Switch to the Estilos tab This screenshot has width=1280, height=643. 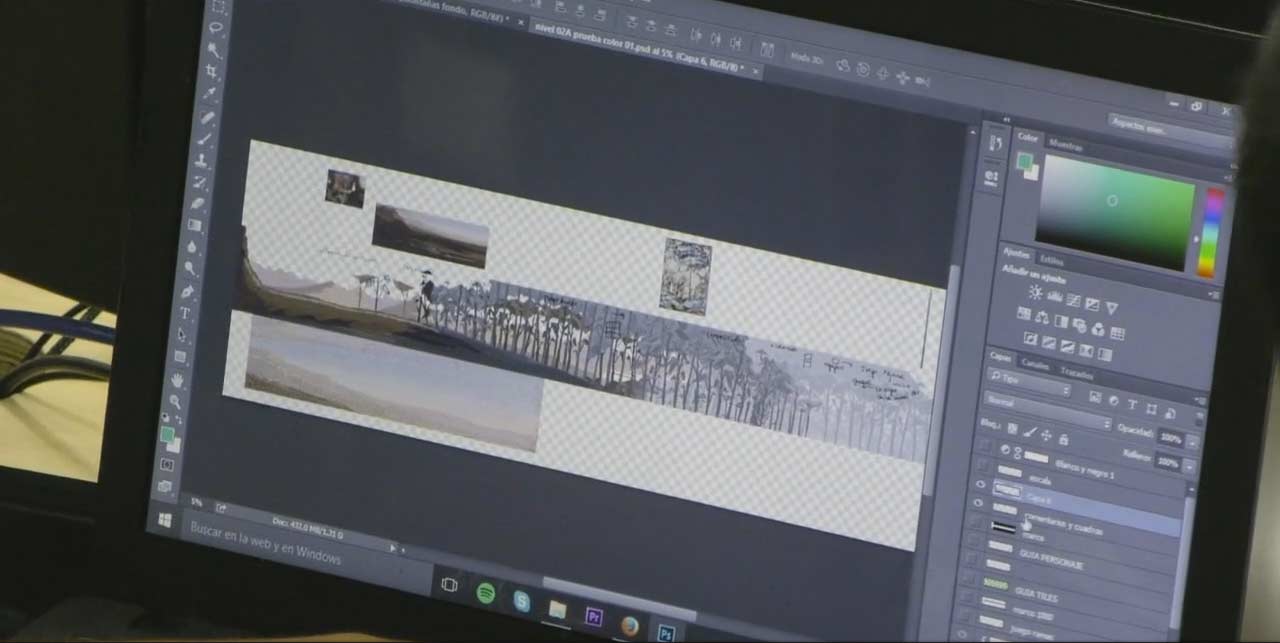point(1052,260)
